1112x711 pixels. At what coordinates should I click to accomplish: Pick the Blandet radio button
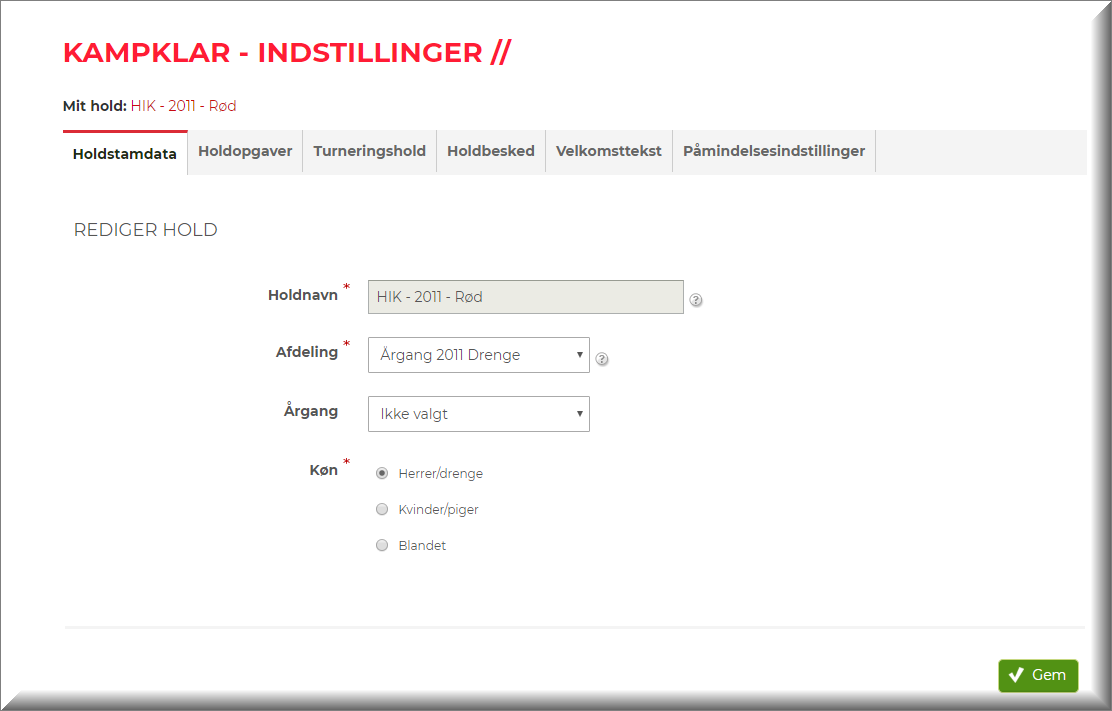click(x=382, y=546)
